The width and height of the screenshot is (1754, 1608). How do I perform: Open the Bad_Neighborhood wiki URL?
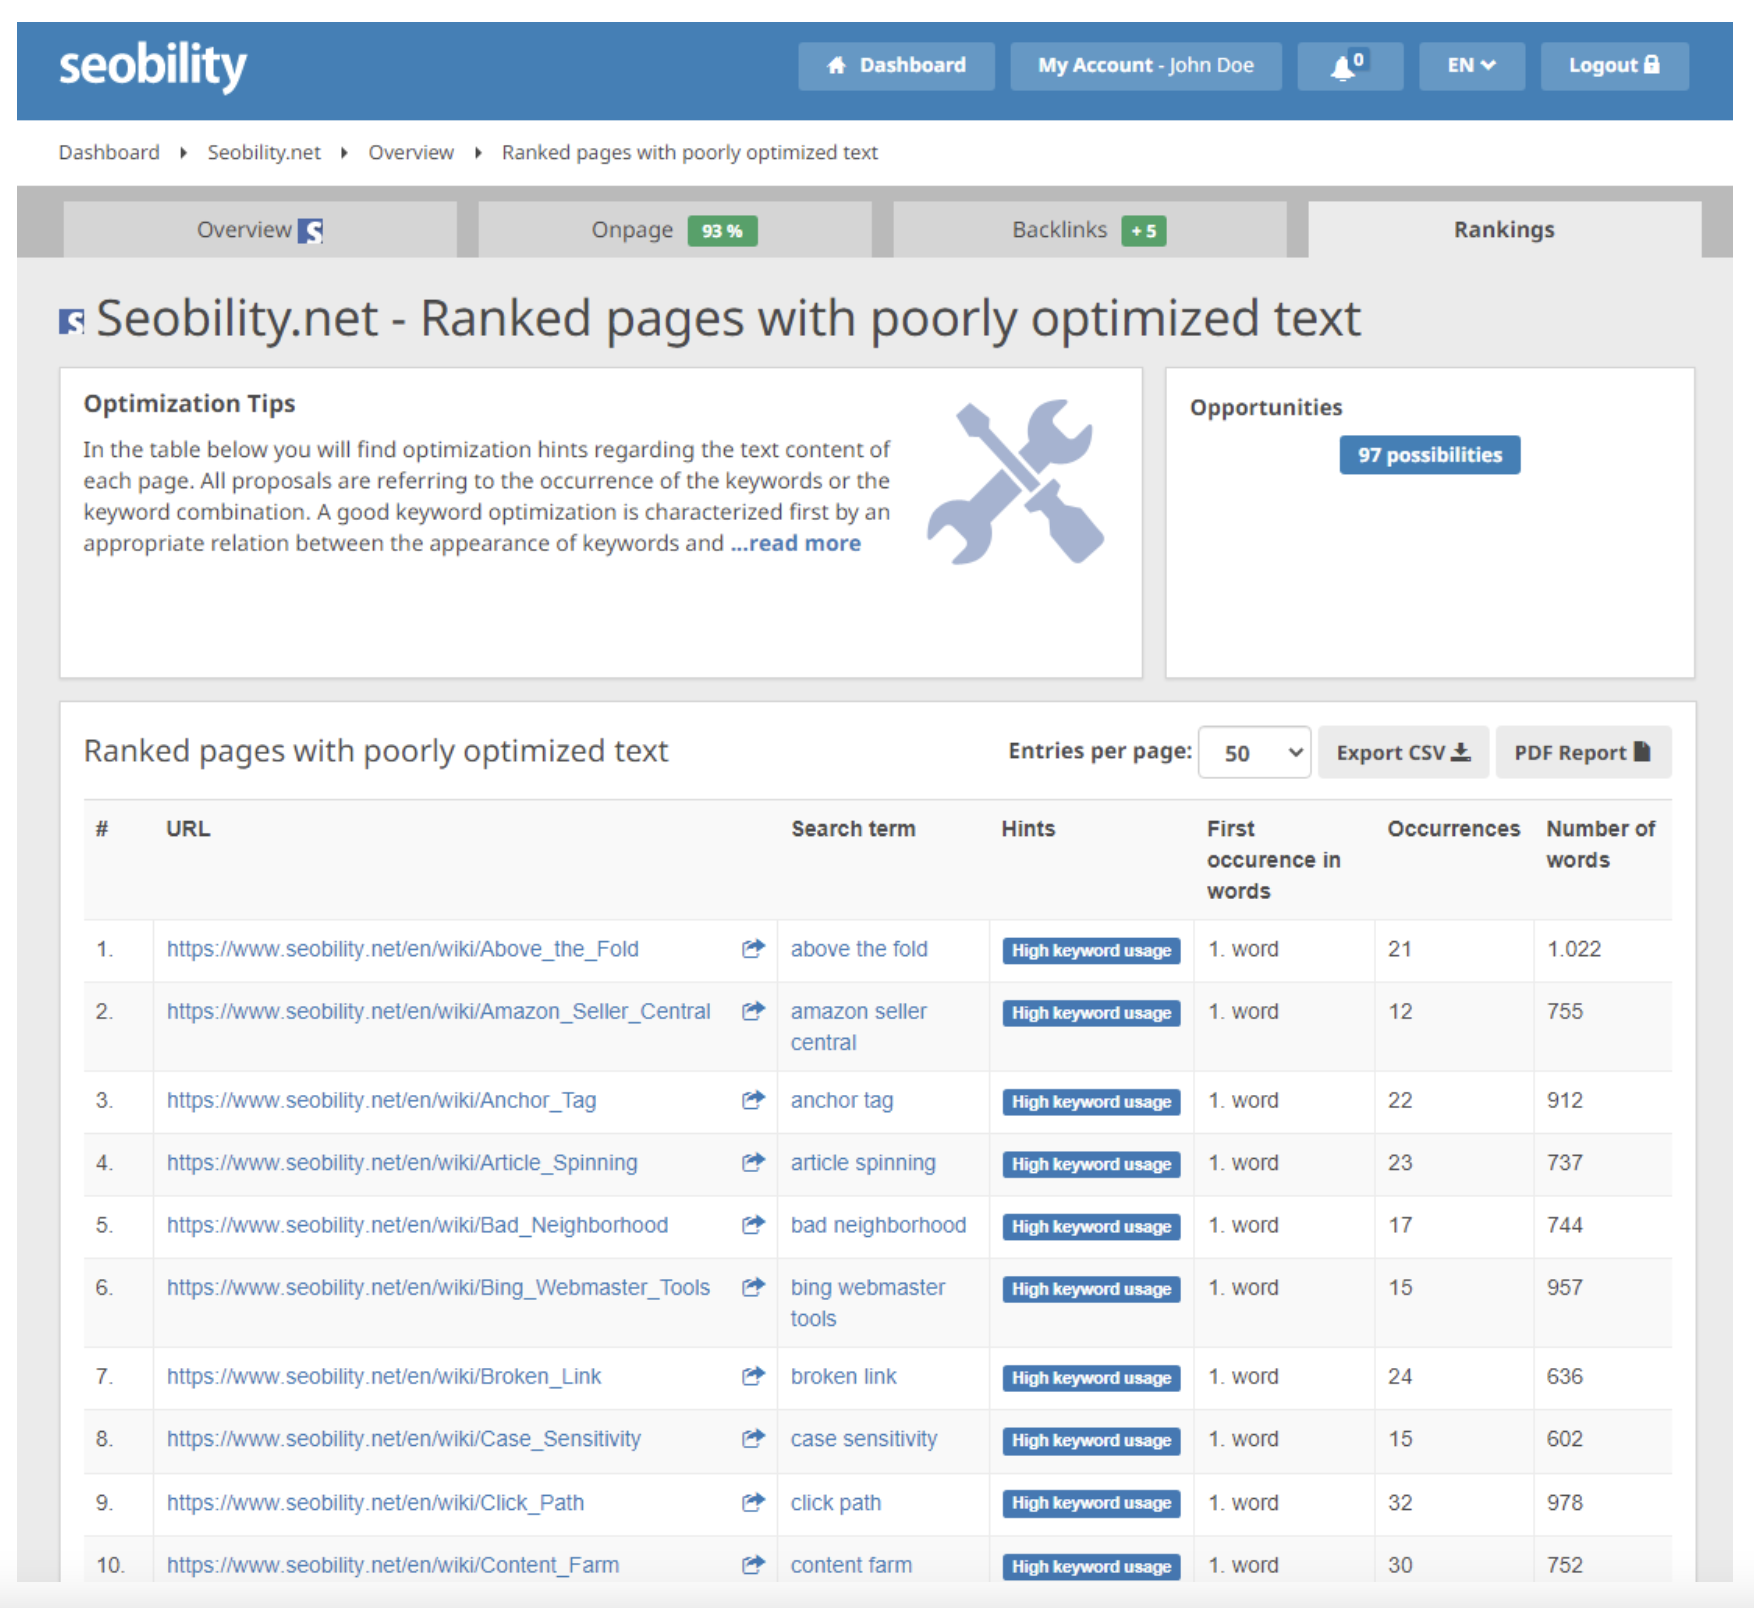417,1225
